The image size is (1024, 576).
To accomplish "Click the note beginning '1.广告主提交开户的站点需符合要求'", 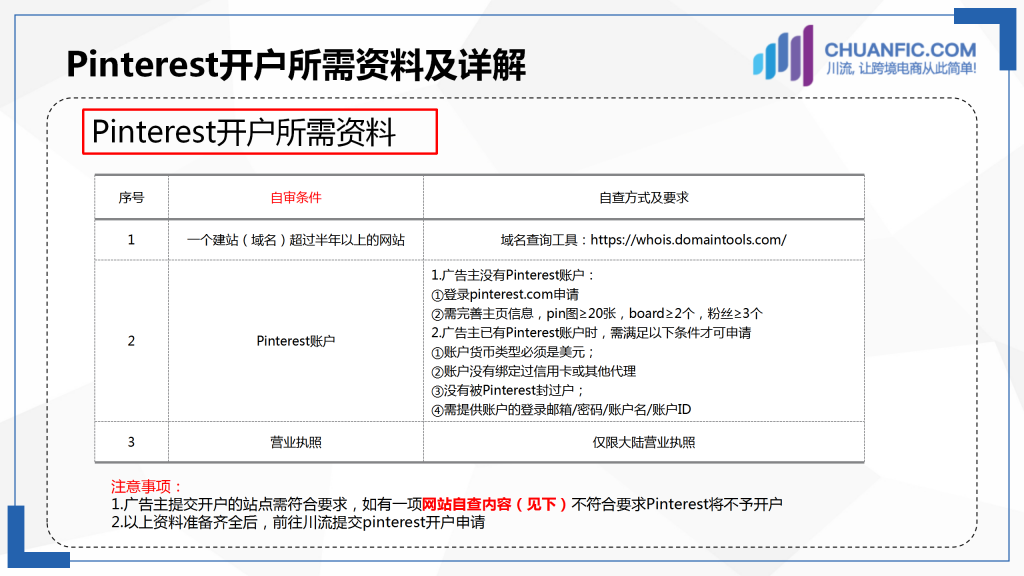I will coord(446,504).
